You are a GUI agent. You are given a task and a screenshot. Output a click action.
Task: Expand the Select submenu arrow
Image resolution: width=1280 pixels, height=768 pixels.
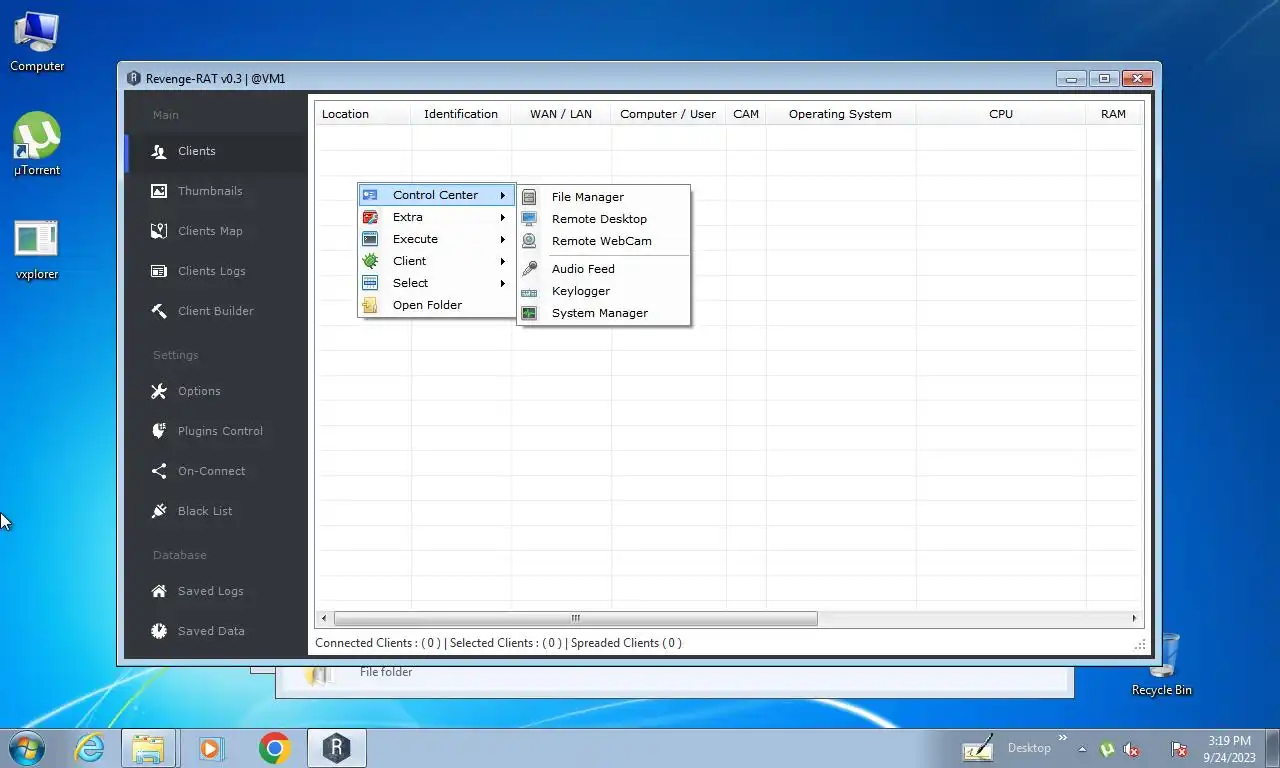[503, 283]
